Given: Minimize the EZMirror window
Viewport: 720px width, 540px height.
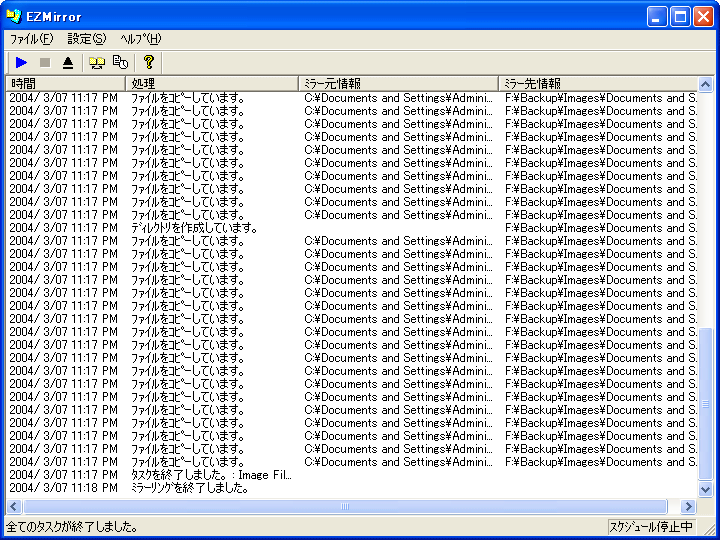Looking at the screenshot, I should [657, 17].
